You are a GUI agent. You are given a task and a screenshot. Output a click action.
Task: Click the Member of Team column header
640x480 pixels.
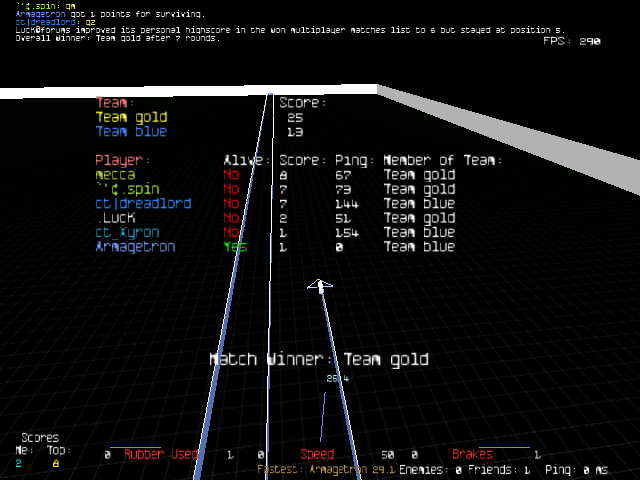(x=443, y=160)
